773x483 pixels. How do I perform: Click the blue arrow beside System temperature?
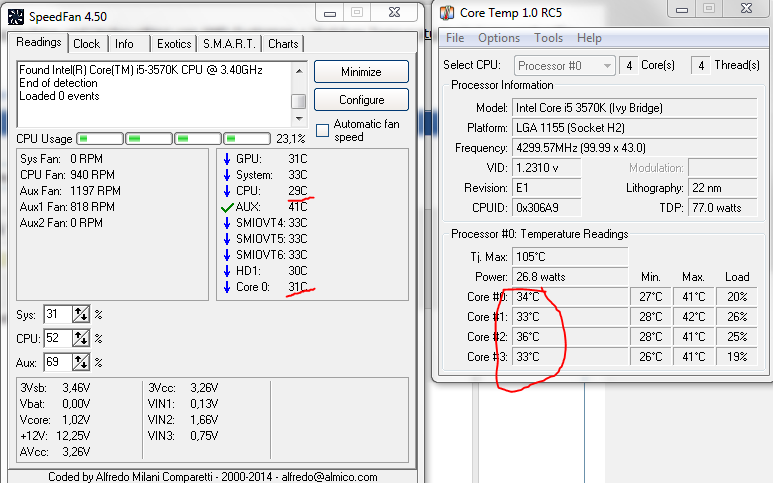[227, 175]
